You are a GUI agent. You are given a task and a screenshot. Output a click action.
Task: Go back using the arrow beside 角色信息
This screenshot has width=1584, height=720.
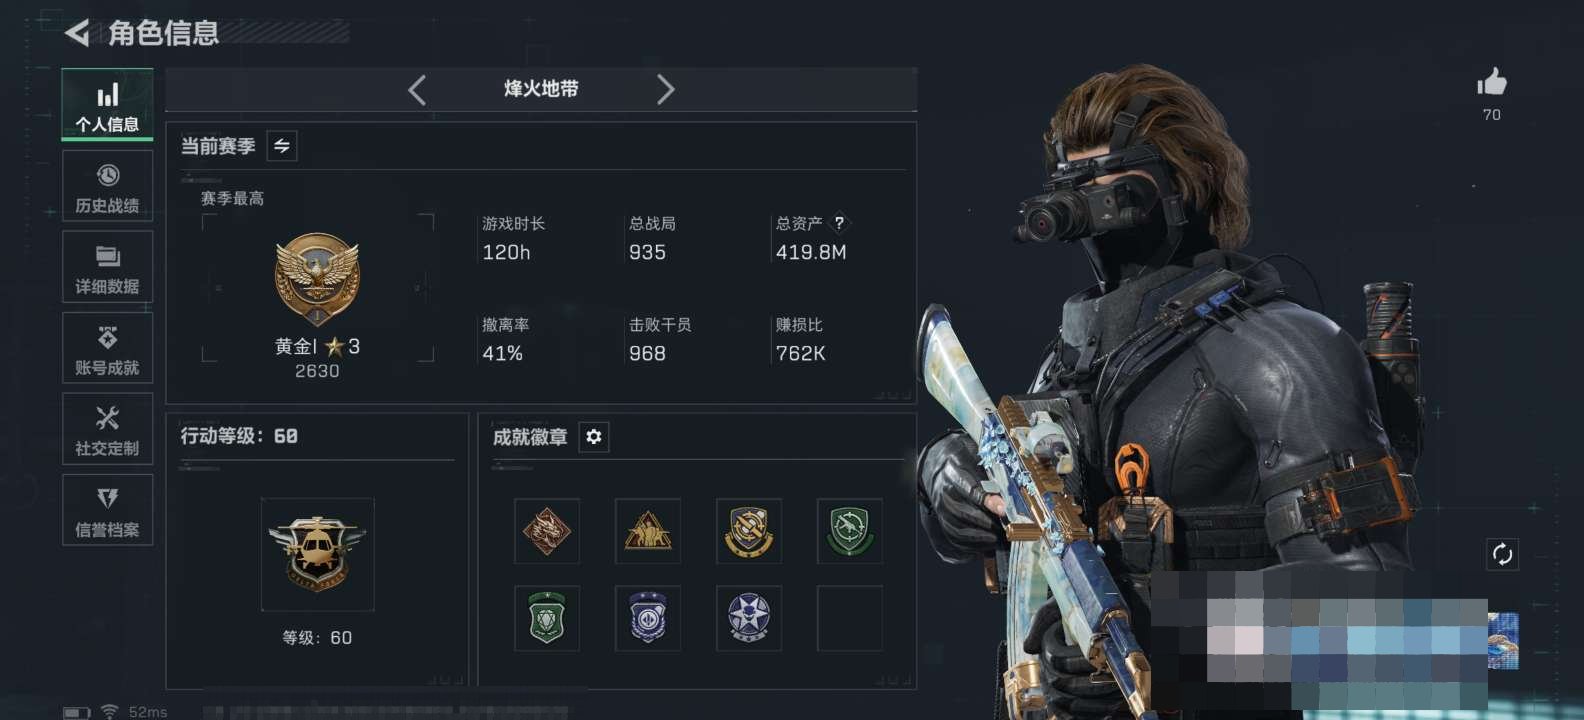pyautogui.click(x=77, y=33)
